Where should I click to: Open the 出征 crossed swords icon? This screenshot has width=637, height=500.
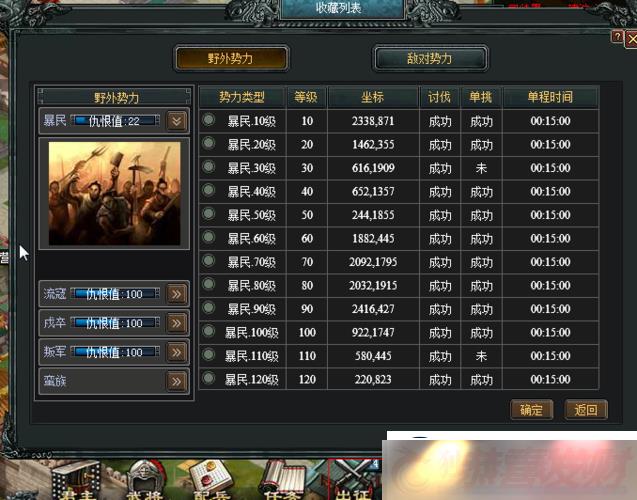pyautogui.click(x=355, y=481)
